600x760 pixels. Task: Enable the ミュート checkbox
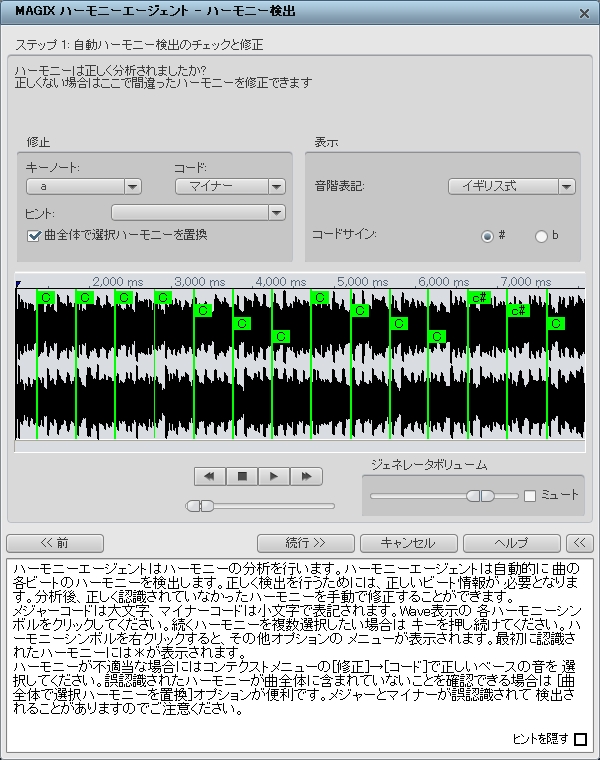530,496
